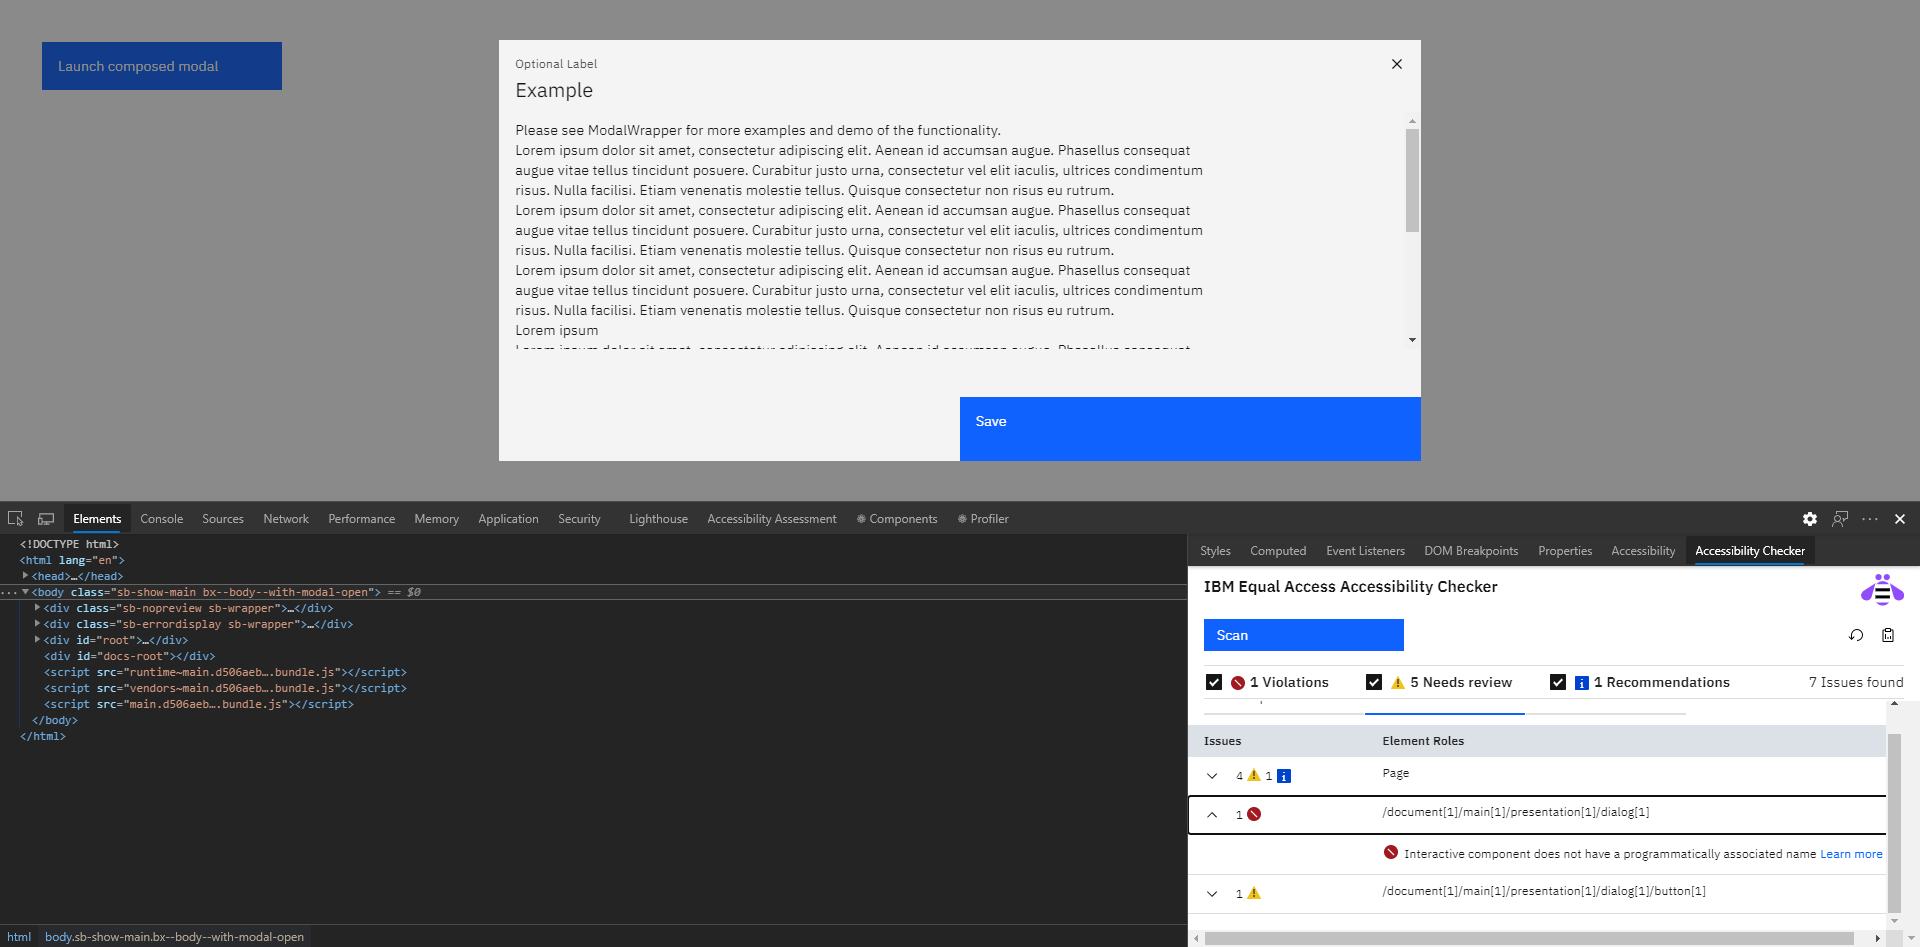This screenshot has width=1920, height=947.
Task: Open the Lighthouse tab
Action: 658,519
